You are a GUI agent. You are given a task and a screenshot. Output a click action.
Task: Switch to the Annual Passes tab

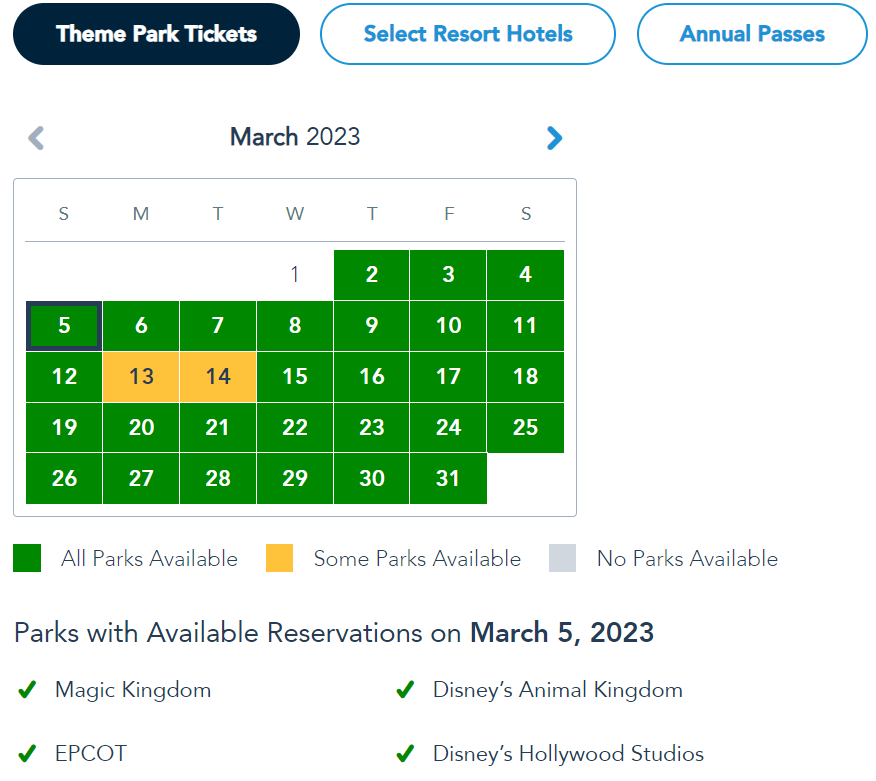(752, 34)
